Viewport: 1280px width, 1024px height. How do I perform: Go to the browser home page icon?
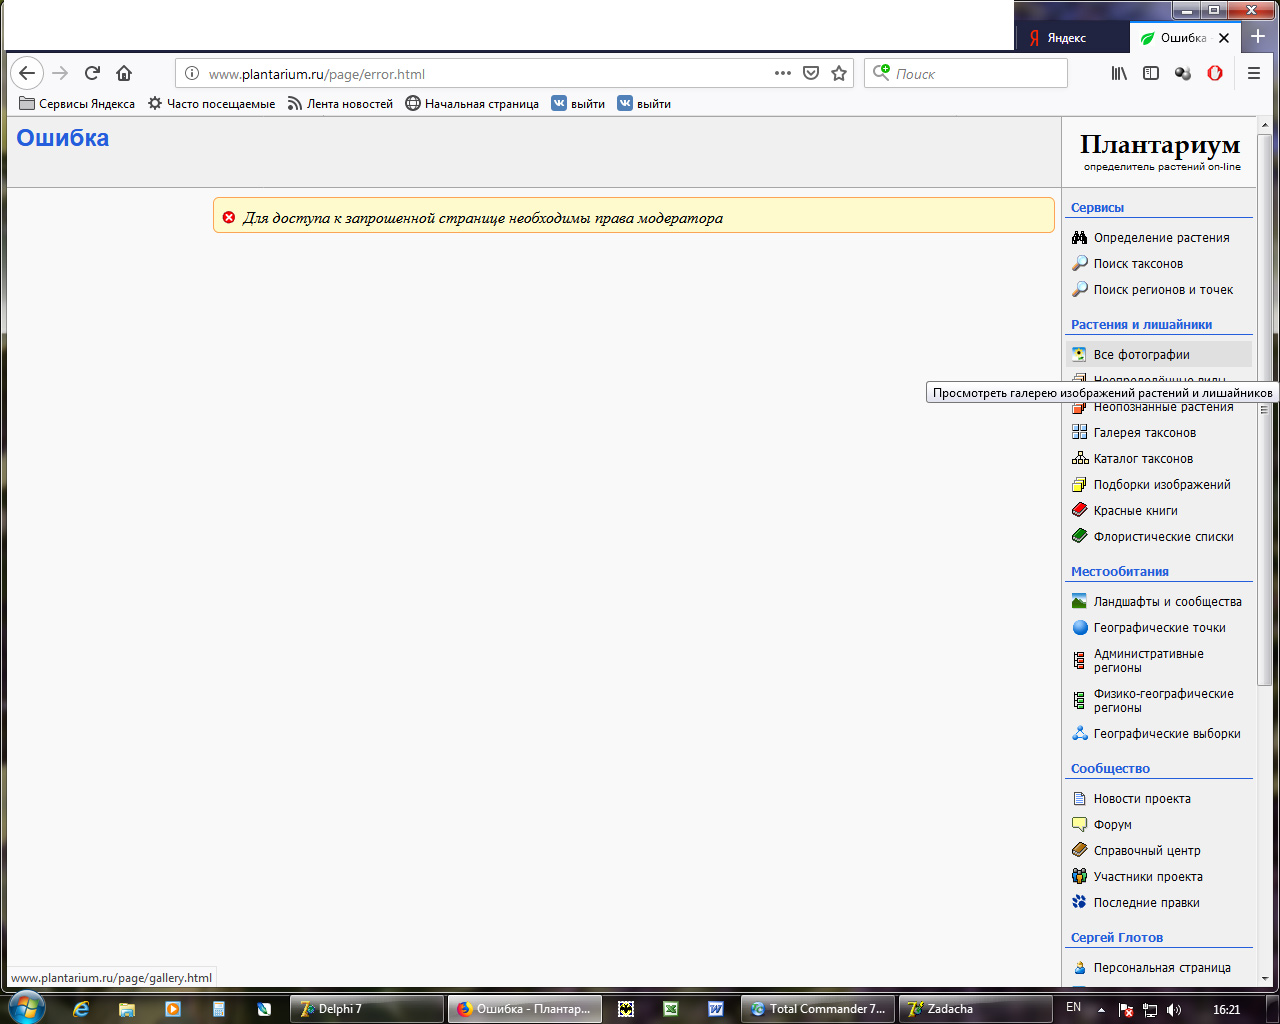pyautogui.click(x=124, y=73)
